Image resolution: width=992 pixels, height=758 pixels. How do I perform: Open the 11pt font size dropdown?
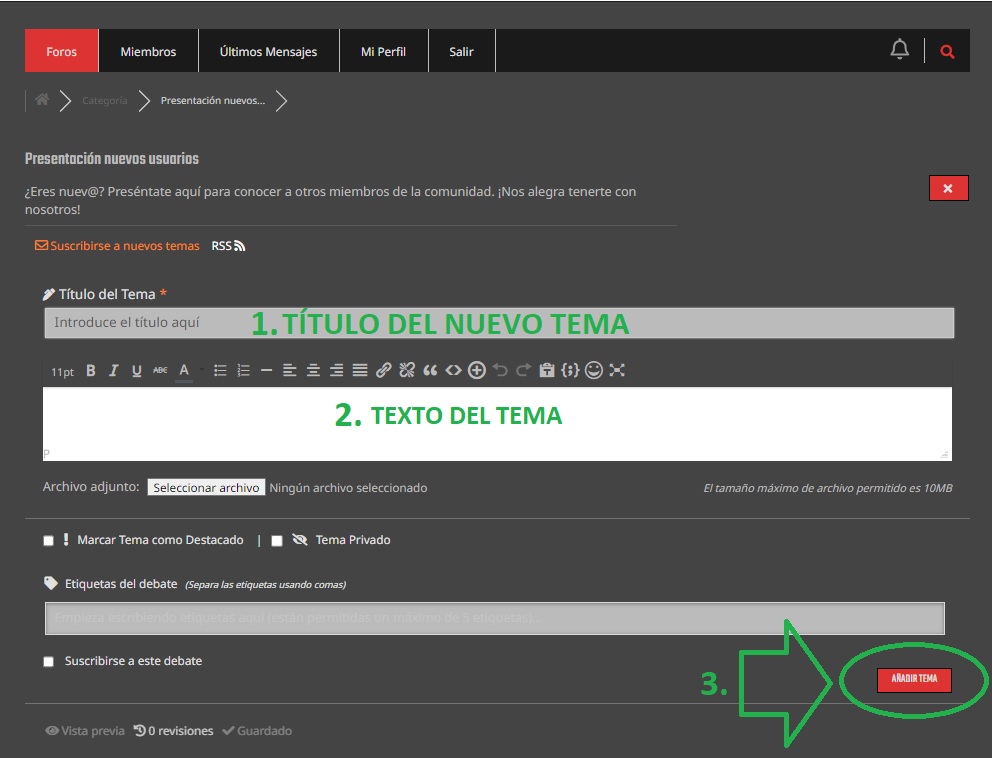point(62,372)
